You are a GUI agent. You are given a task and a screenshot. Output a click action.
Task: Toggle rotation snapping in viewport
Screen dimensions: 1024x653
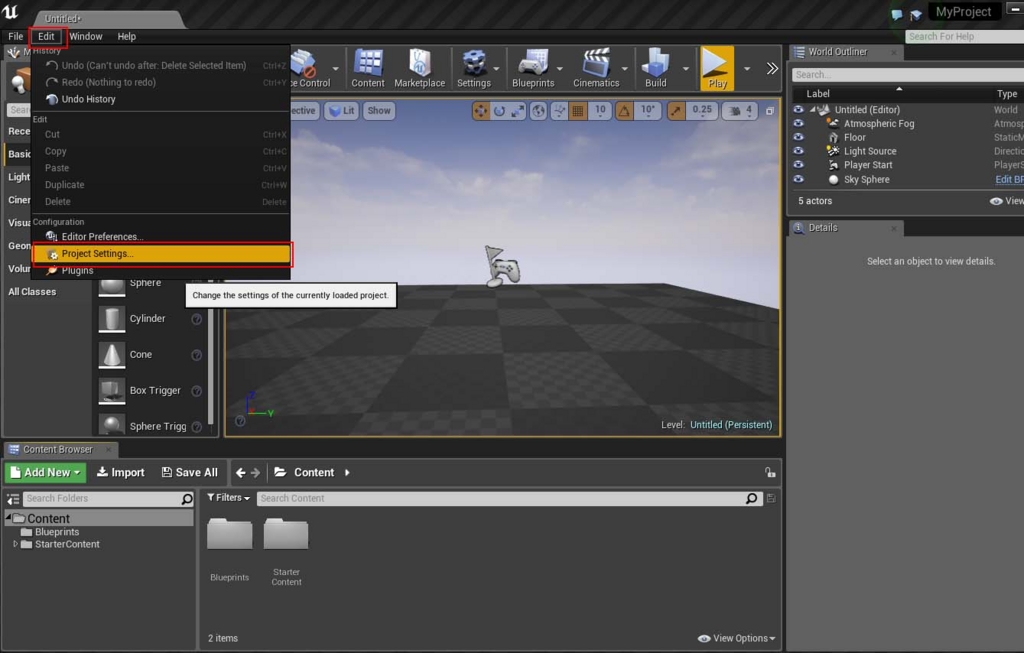624,111
